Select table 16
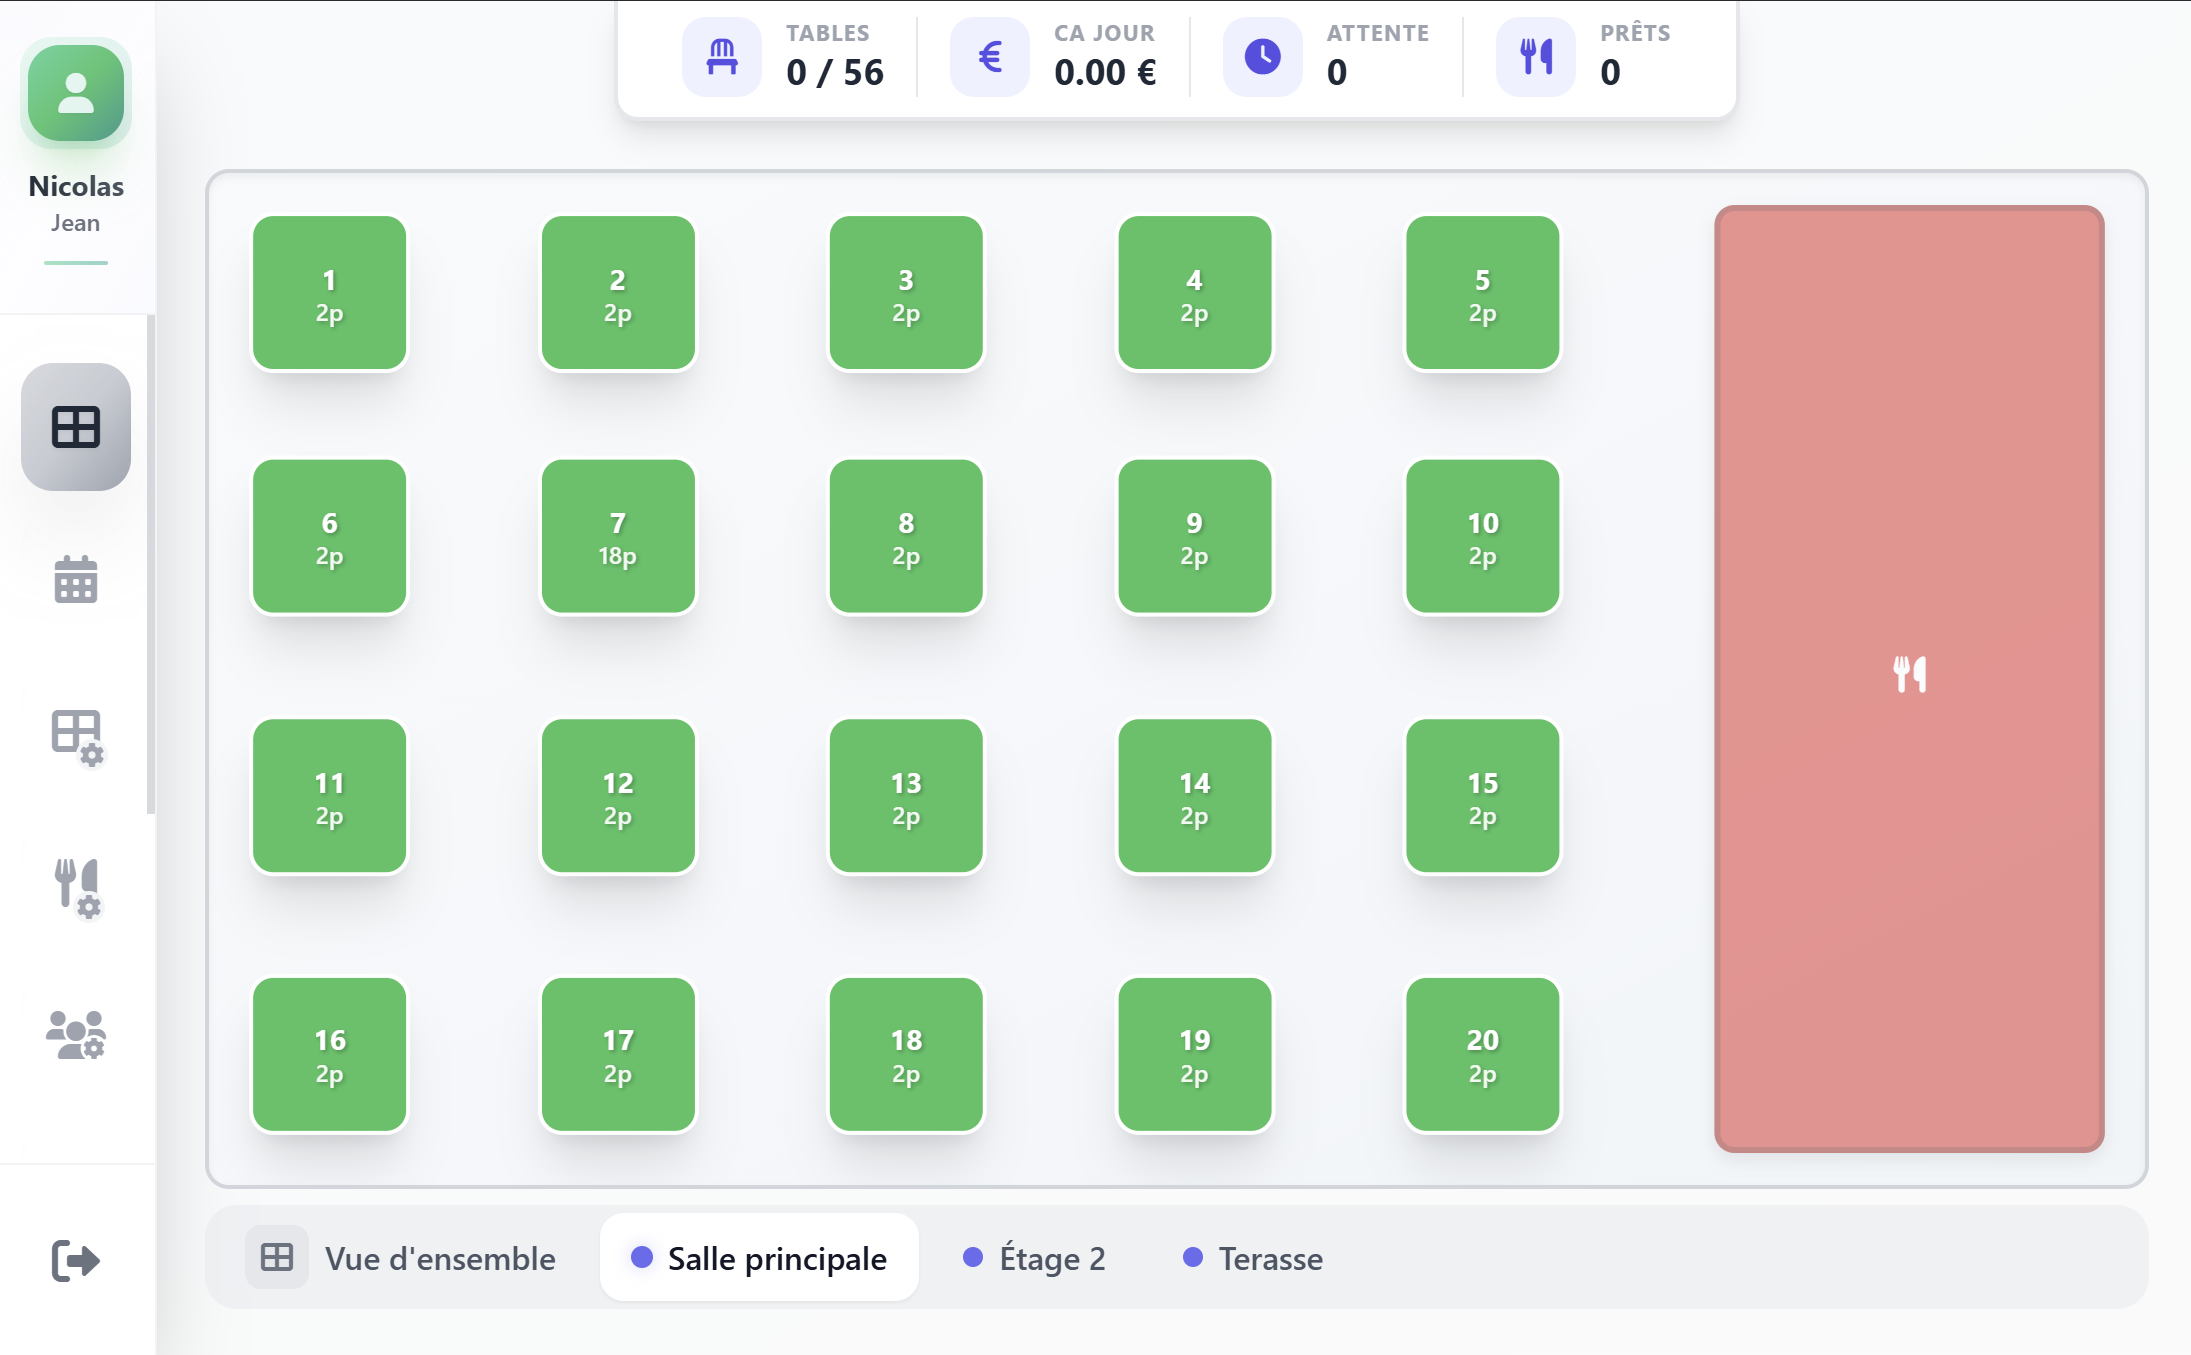 [330, 1054]
